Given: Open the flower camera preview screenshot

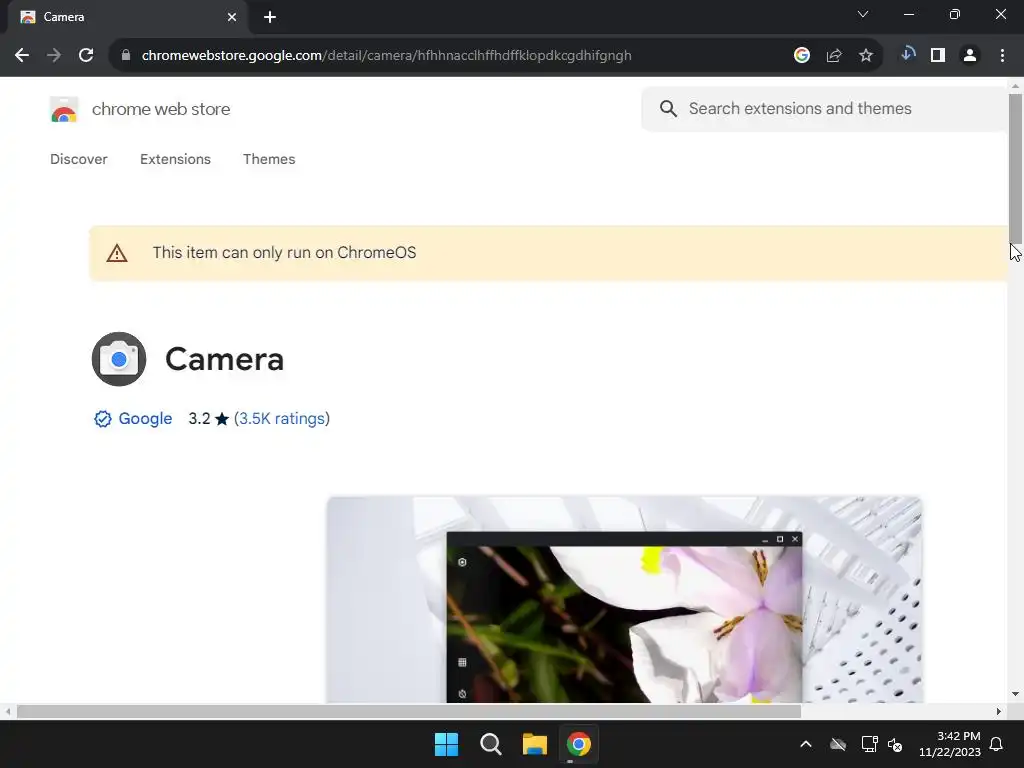Looking at the screenshot, I should tap(624, 600).
